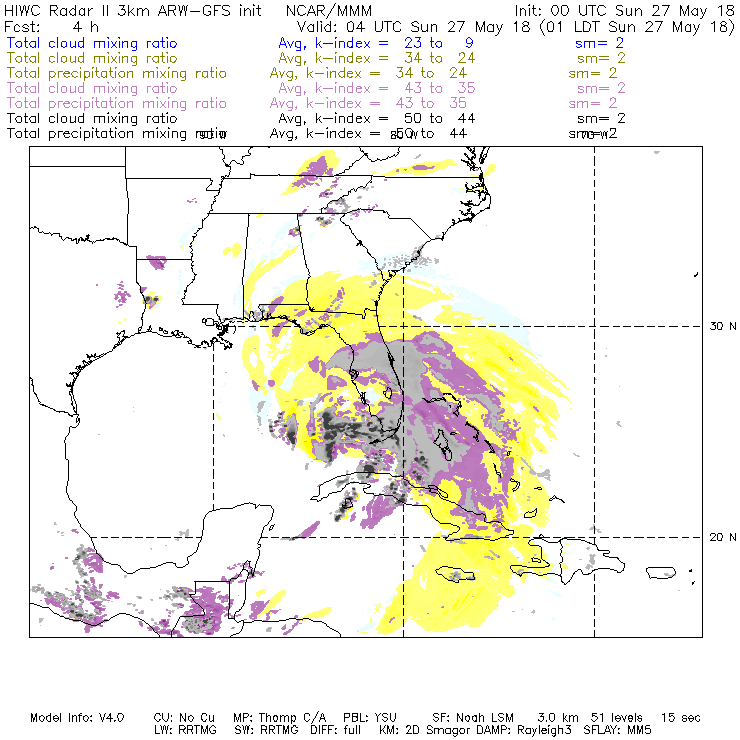
Task: Click the olive 'Total precipitation mixing ratio' label
Action: [x=117, y=73]
